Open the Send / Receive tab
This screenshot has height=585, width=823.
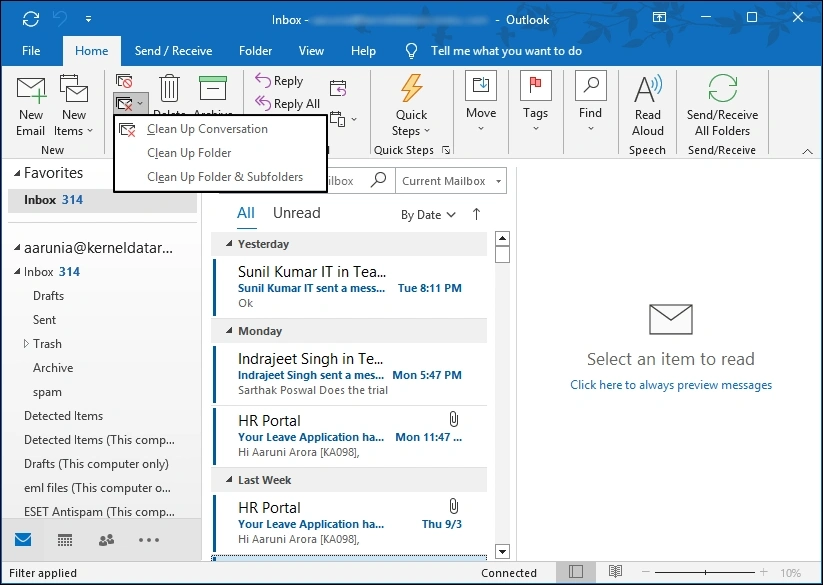(173, 51)
